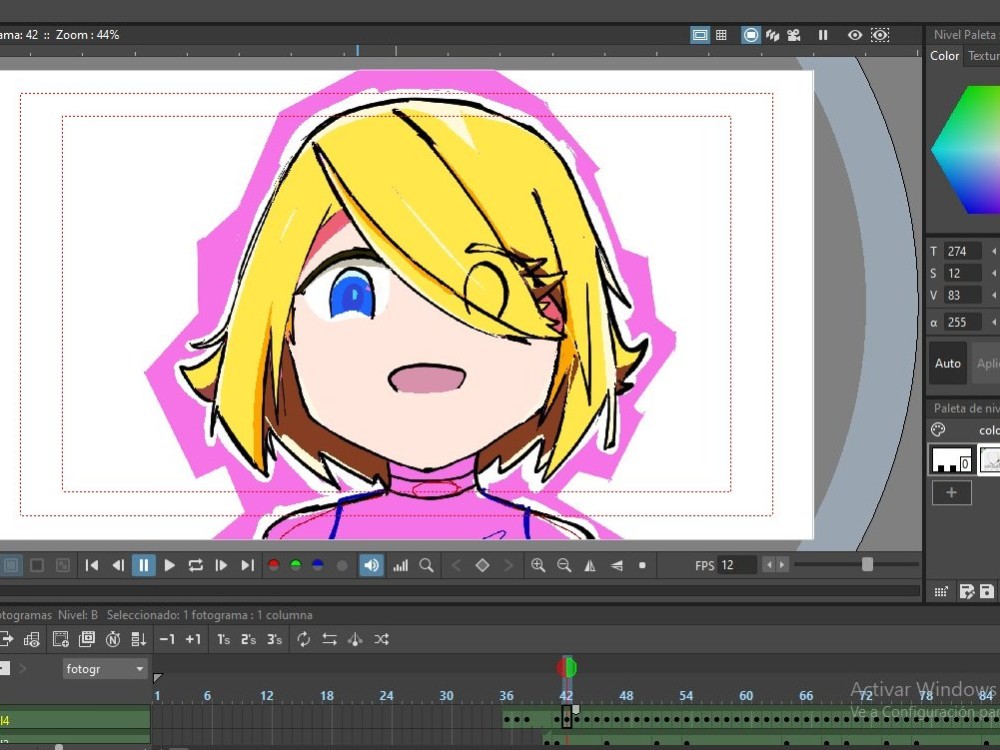The width and height of the screenshot is (1000, 750).
Task: Step to next frame
Action: click(x=221, y=566)
